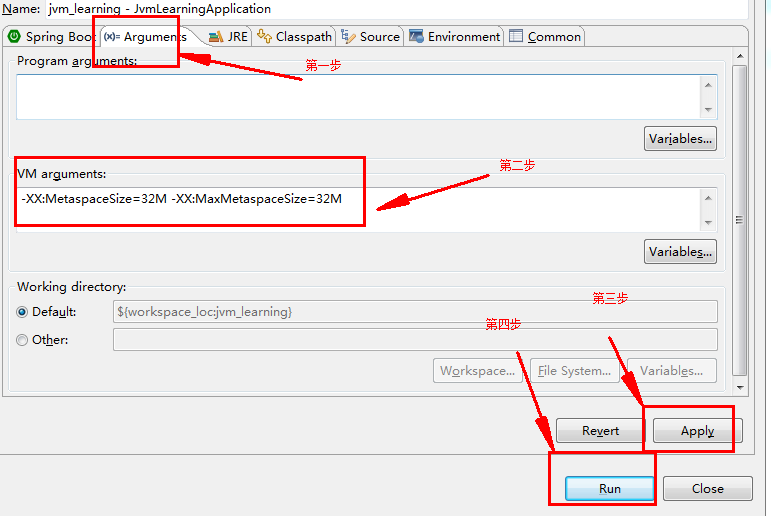
Task: Click Variables button under Program arguments
Action: [x=681, y=139]
